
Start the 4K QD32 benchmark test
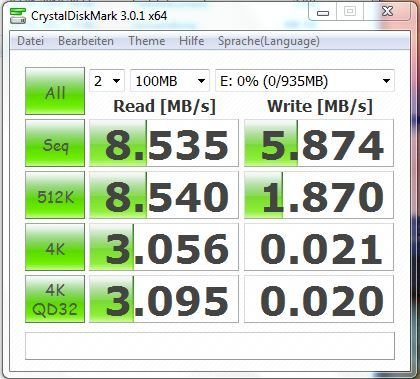tap(55, 299)
